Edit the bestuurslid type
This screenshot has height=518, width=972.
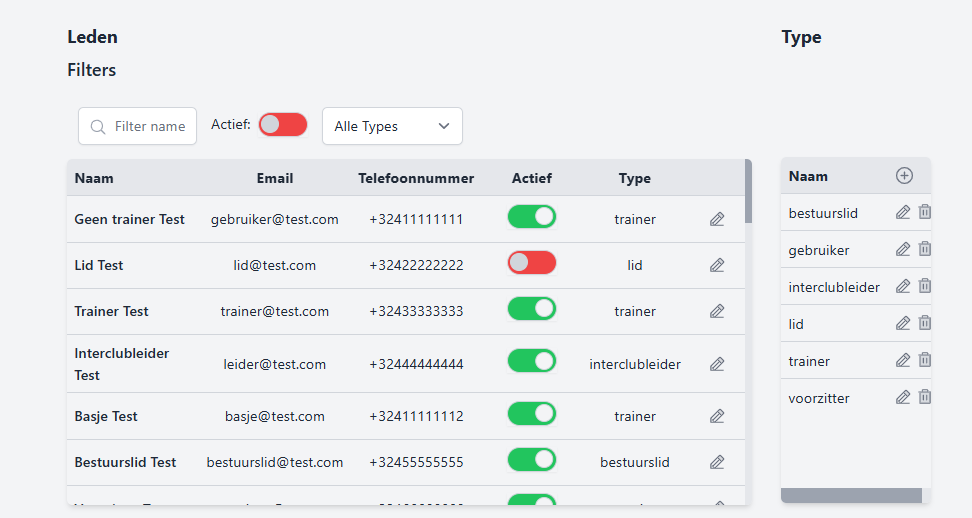[x=903, y=213]
